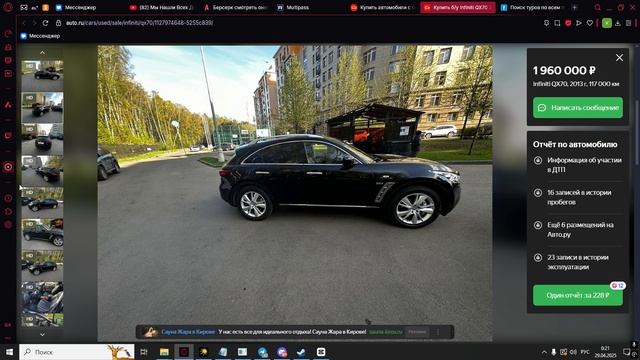
Task: Switch to the 'Мессенджер' browser tab
Action: pyautogui.click(x=76, y=7)
